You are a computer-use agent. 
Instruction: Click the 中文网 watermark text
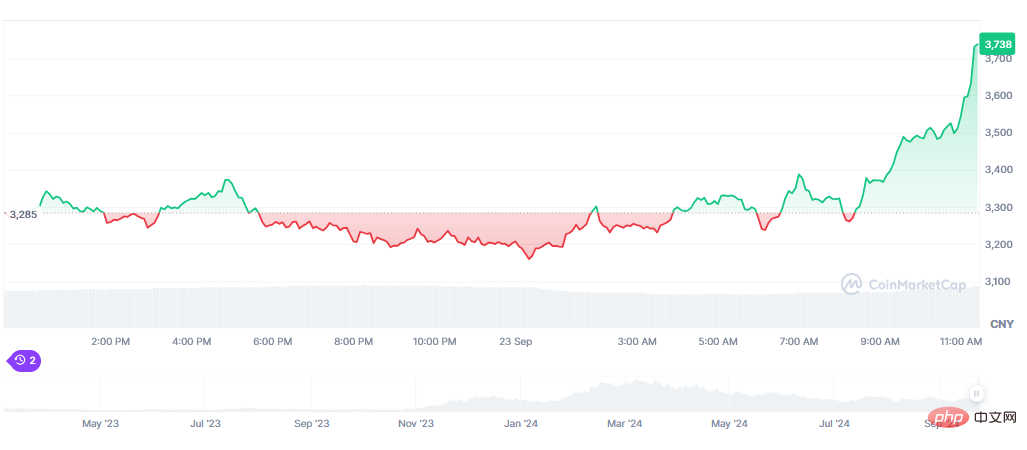994,416
